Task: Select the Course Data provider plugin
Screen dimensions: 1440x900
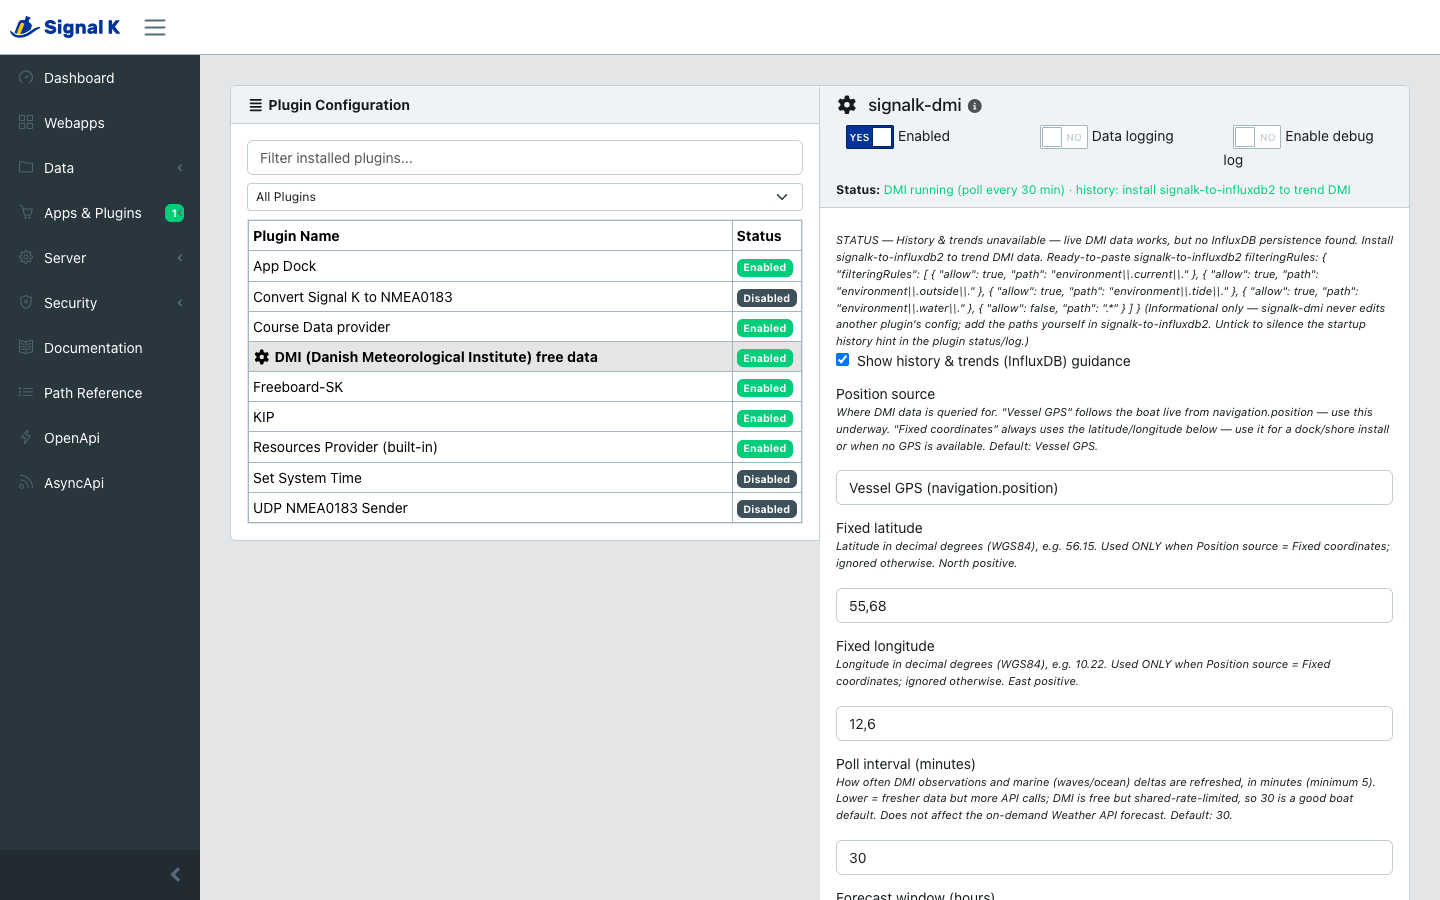Action: click(525, 327)
